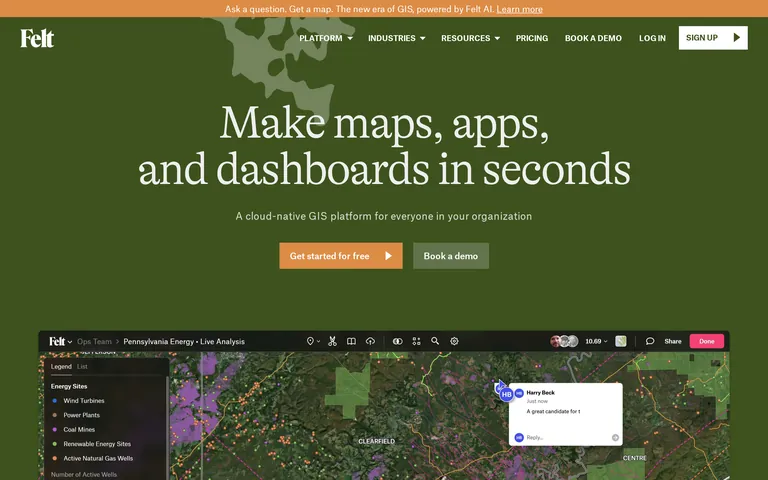Open the Resources dropdown
Screen dimensions: 768x480
tap(470, 38)
